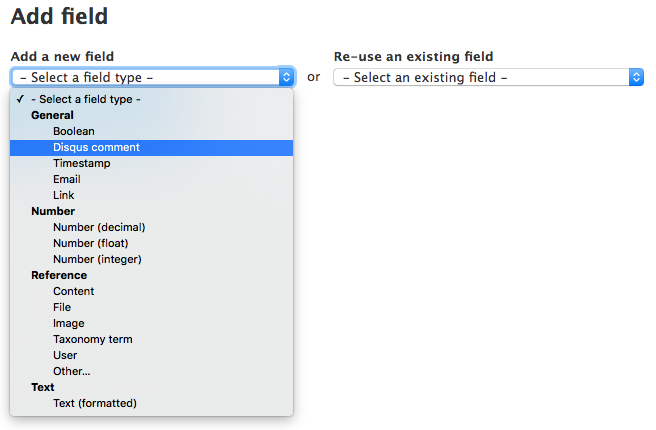The height and width of the screenshot is (430, 656).
Task: Choose Number (integer) field type
Action: pyautogui.click(x=151, y=259)
